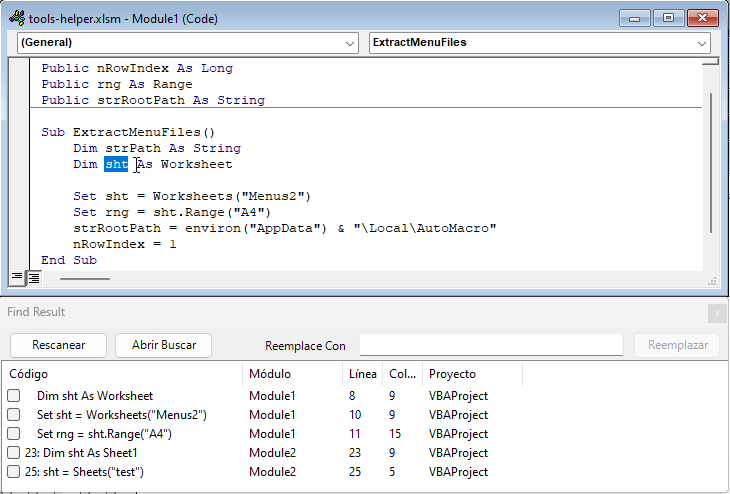
Task: Click the 'Sub ExtractMenuFiles()' code line
Action: point(128,132)
